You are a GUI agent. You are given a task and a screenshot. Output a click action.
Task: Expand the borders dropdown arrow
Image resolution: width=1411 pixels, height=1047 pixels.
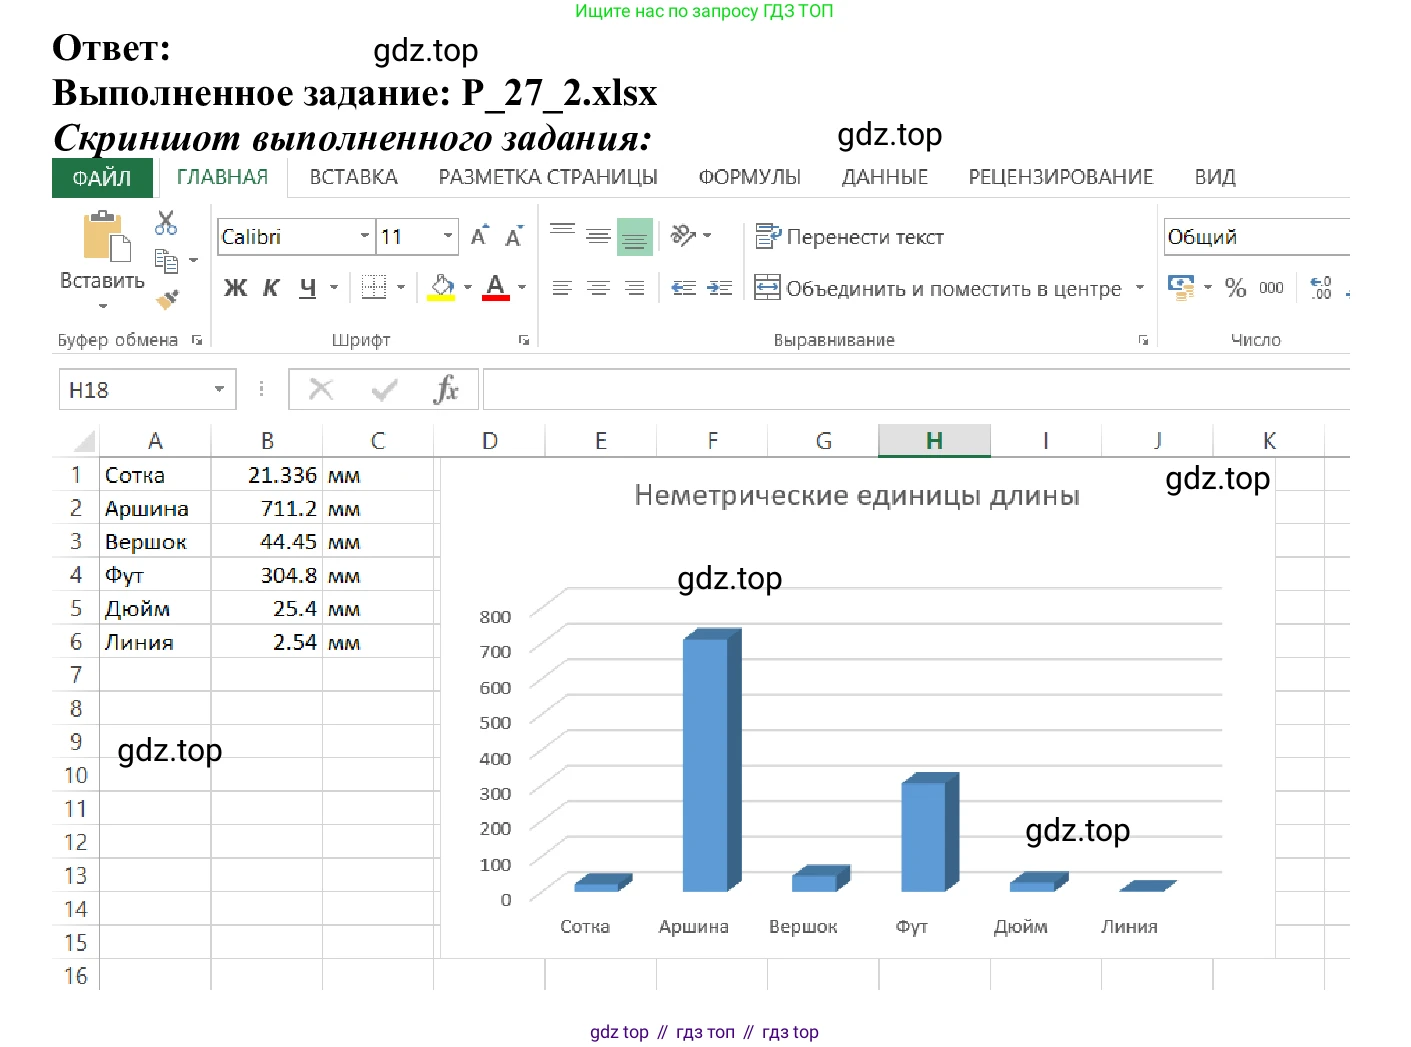pyautogui.click(x=401, y=288)
